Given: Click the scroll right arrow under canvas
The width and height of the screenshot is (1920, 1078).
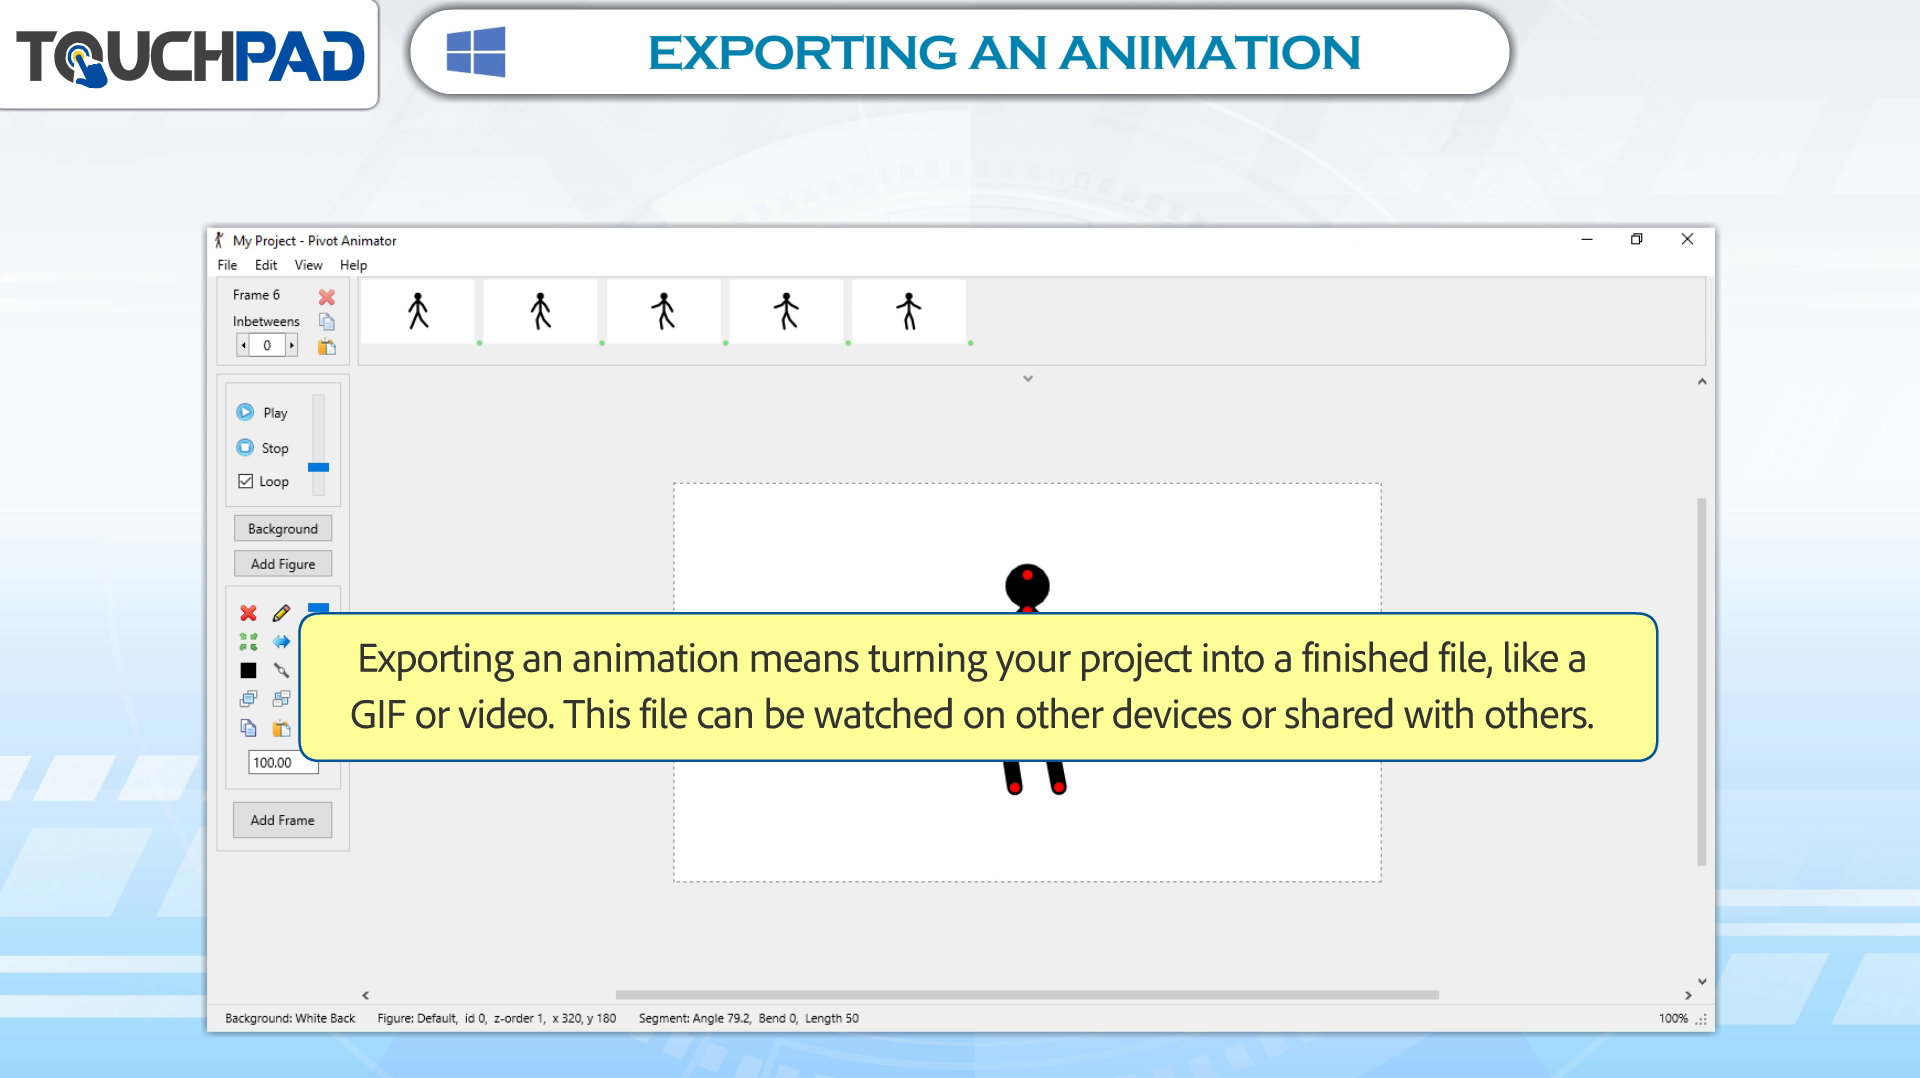Looking at the screenshot, I should click(1688, 995).
